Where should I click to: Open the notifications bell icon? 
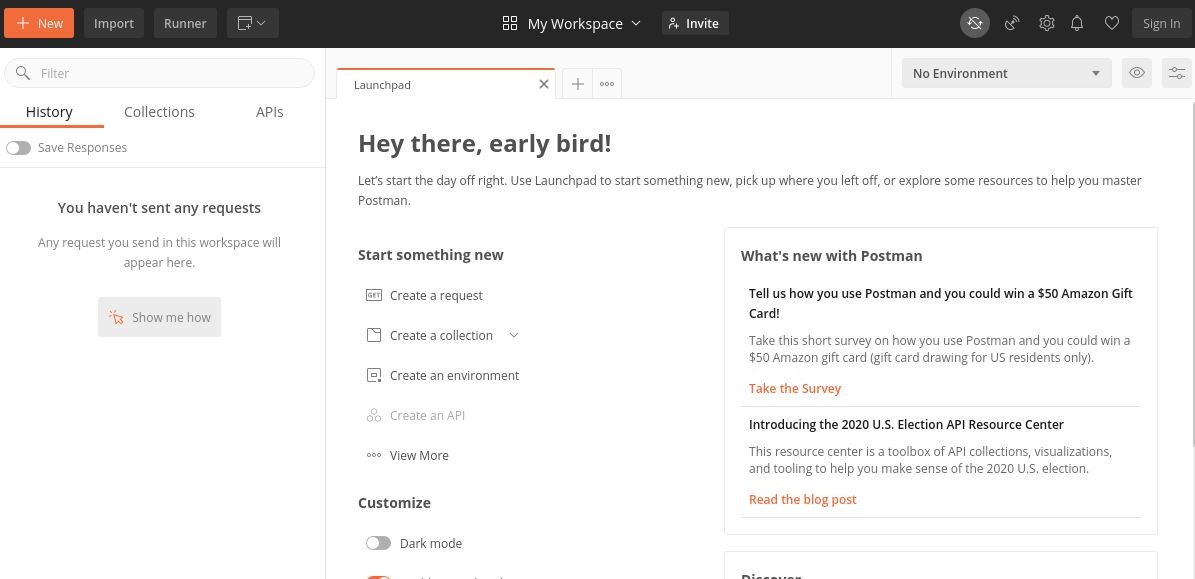pos(1077,23)
